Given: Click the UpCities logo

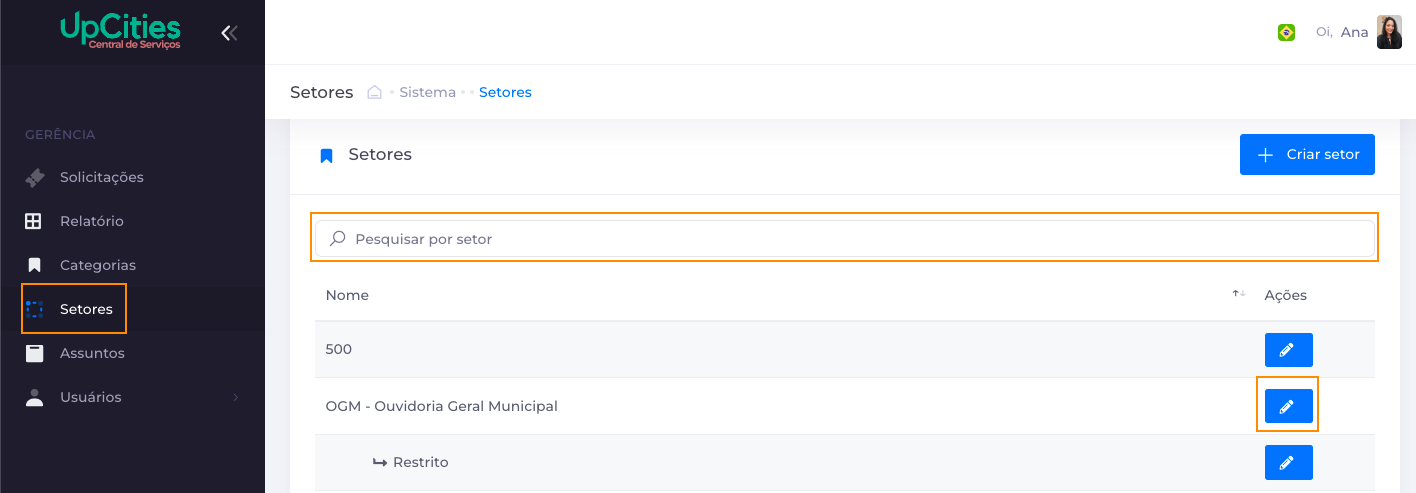Looking at the screenshot, I should click(120, 30).
